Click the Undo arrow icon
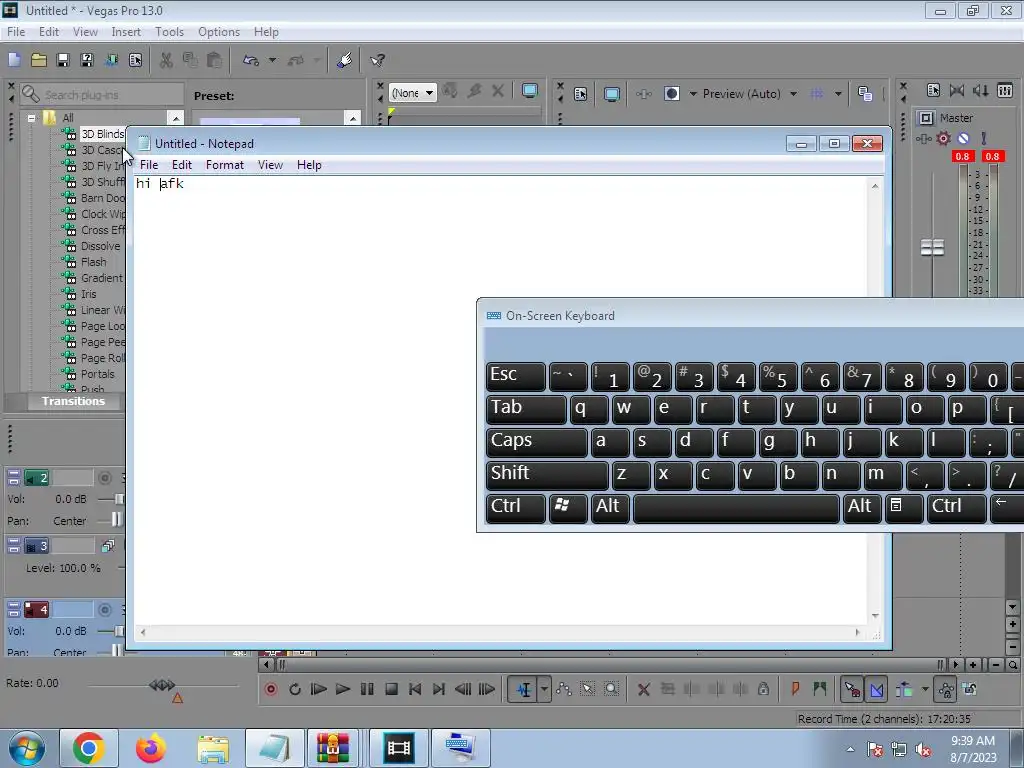The width and height of the screenshot is (1024, 768). (251, 60)
